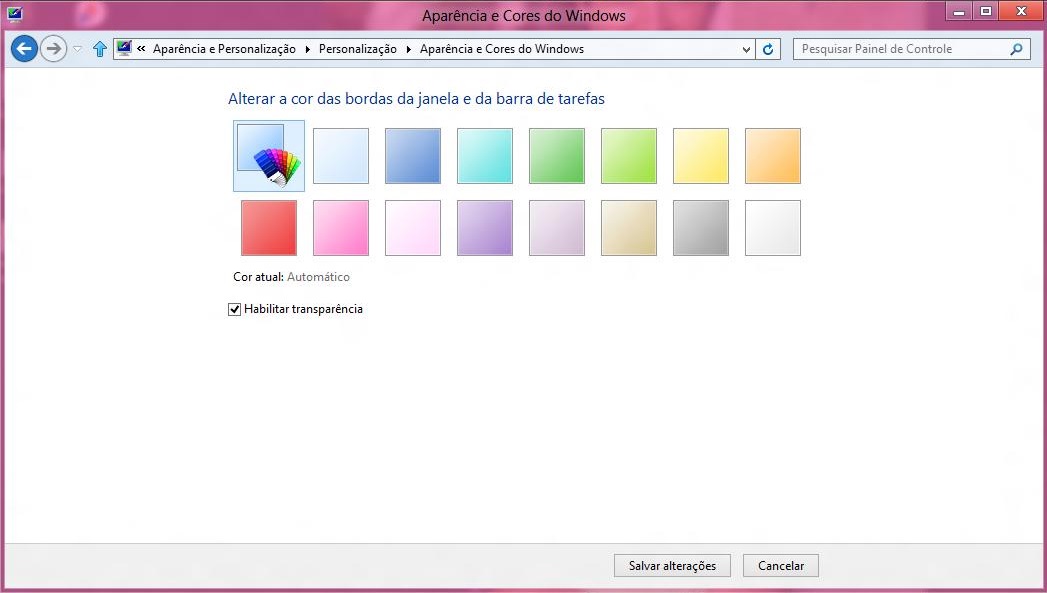This screenshot has height=593, width=1047.
Task: Expand the address bar history dropdown
Action: [x=746, y=49]
